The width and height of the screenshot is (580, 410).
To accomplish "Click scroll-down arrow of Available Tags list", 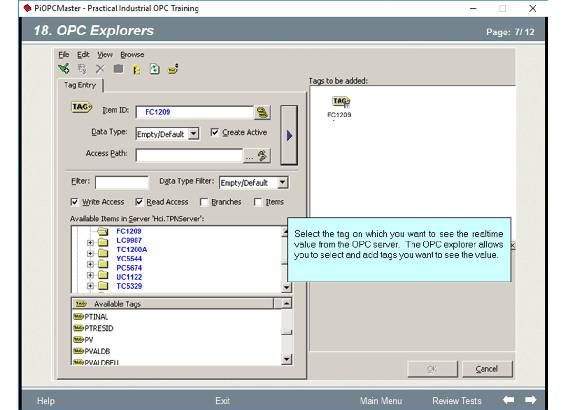I will [x=286, y=359].
